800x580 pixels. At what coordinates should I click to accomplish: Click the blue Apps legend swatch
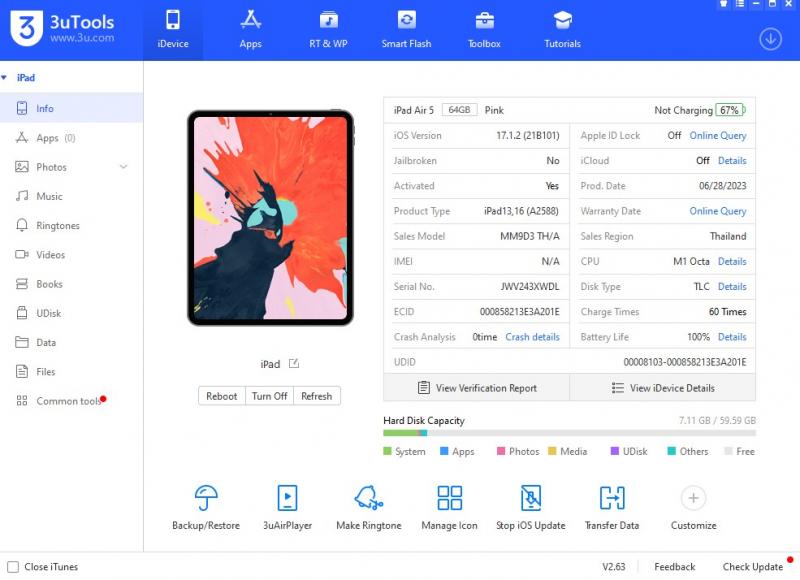click(x=444, y=451)
